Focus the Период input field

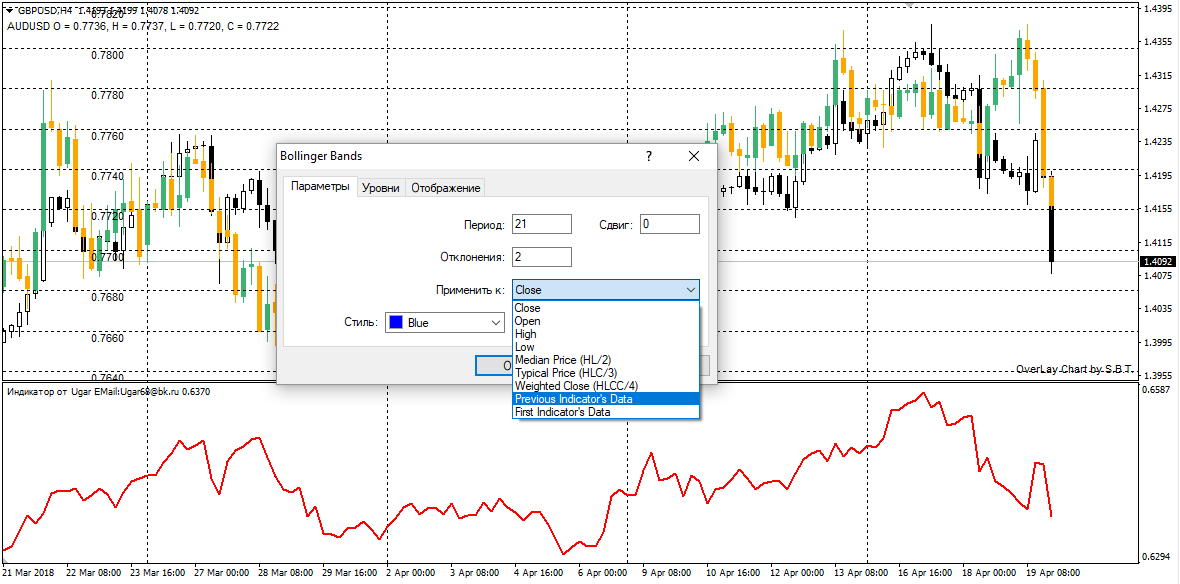[542, 224]
